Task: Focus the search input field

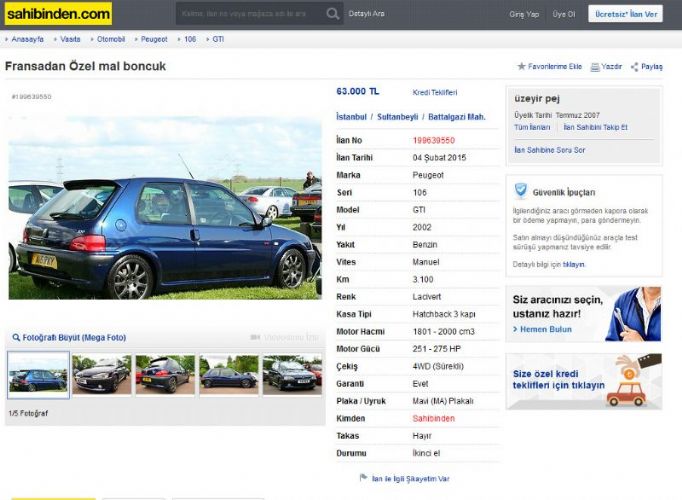Action: click(x=250, y=13)
